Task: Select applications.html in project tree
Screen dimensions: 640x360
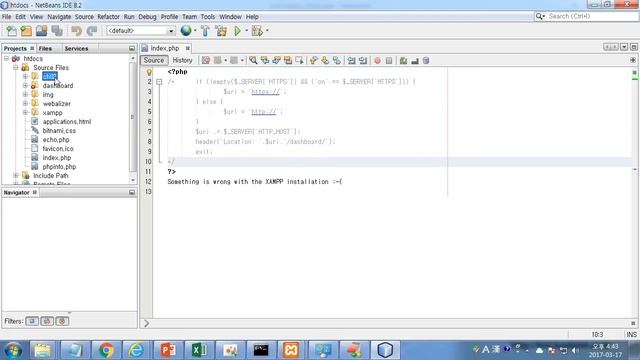Action: pyautogui.click(x=67, y=122)
